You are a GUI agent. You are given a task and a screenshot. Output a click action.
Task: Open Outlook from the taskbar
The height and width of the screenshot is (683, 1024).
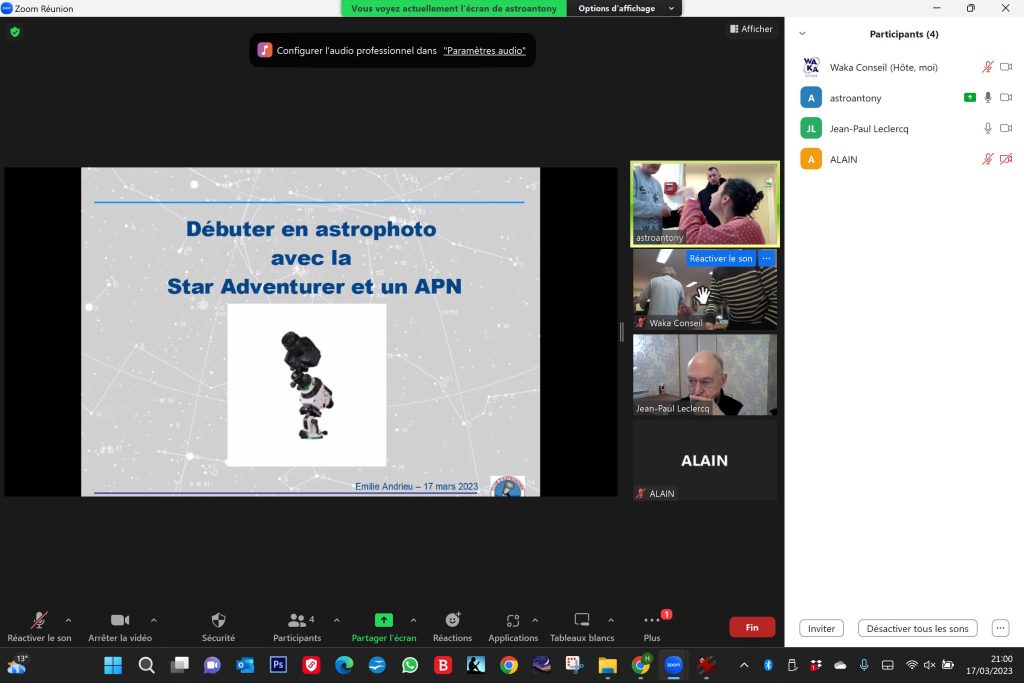coord(246,665)
